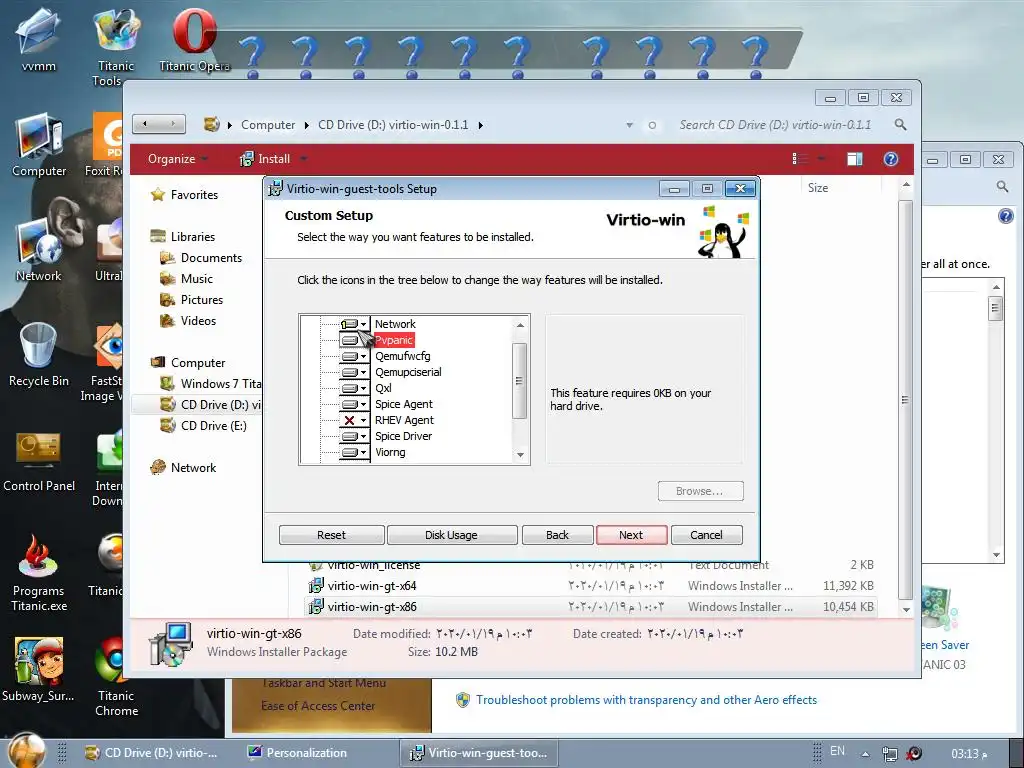Click the network tray icon in taskbar
Viewport: 1024px width, 768px height.
pyautogui.click(x=889, y=754)
